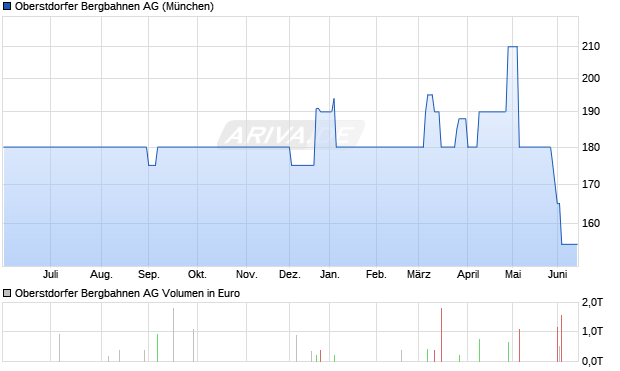The width and height of the screenshot is (620, 371).
Task: Click the 190 price axis value
Action: click(x=591, y=112)
